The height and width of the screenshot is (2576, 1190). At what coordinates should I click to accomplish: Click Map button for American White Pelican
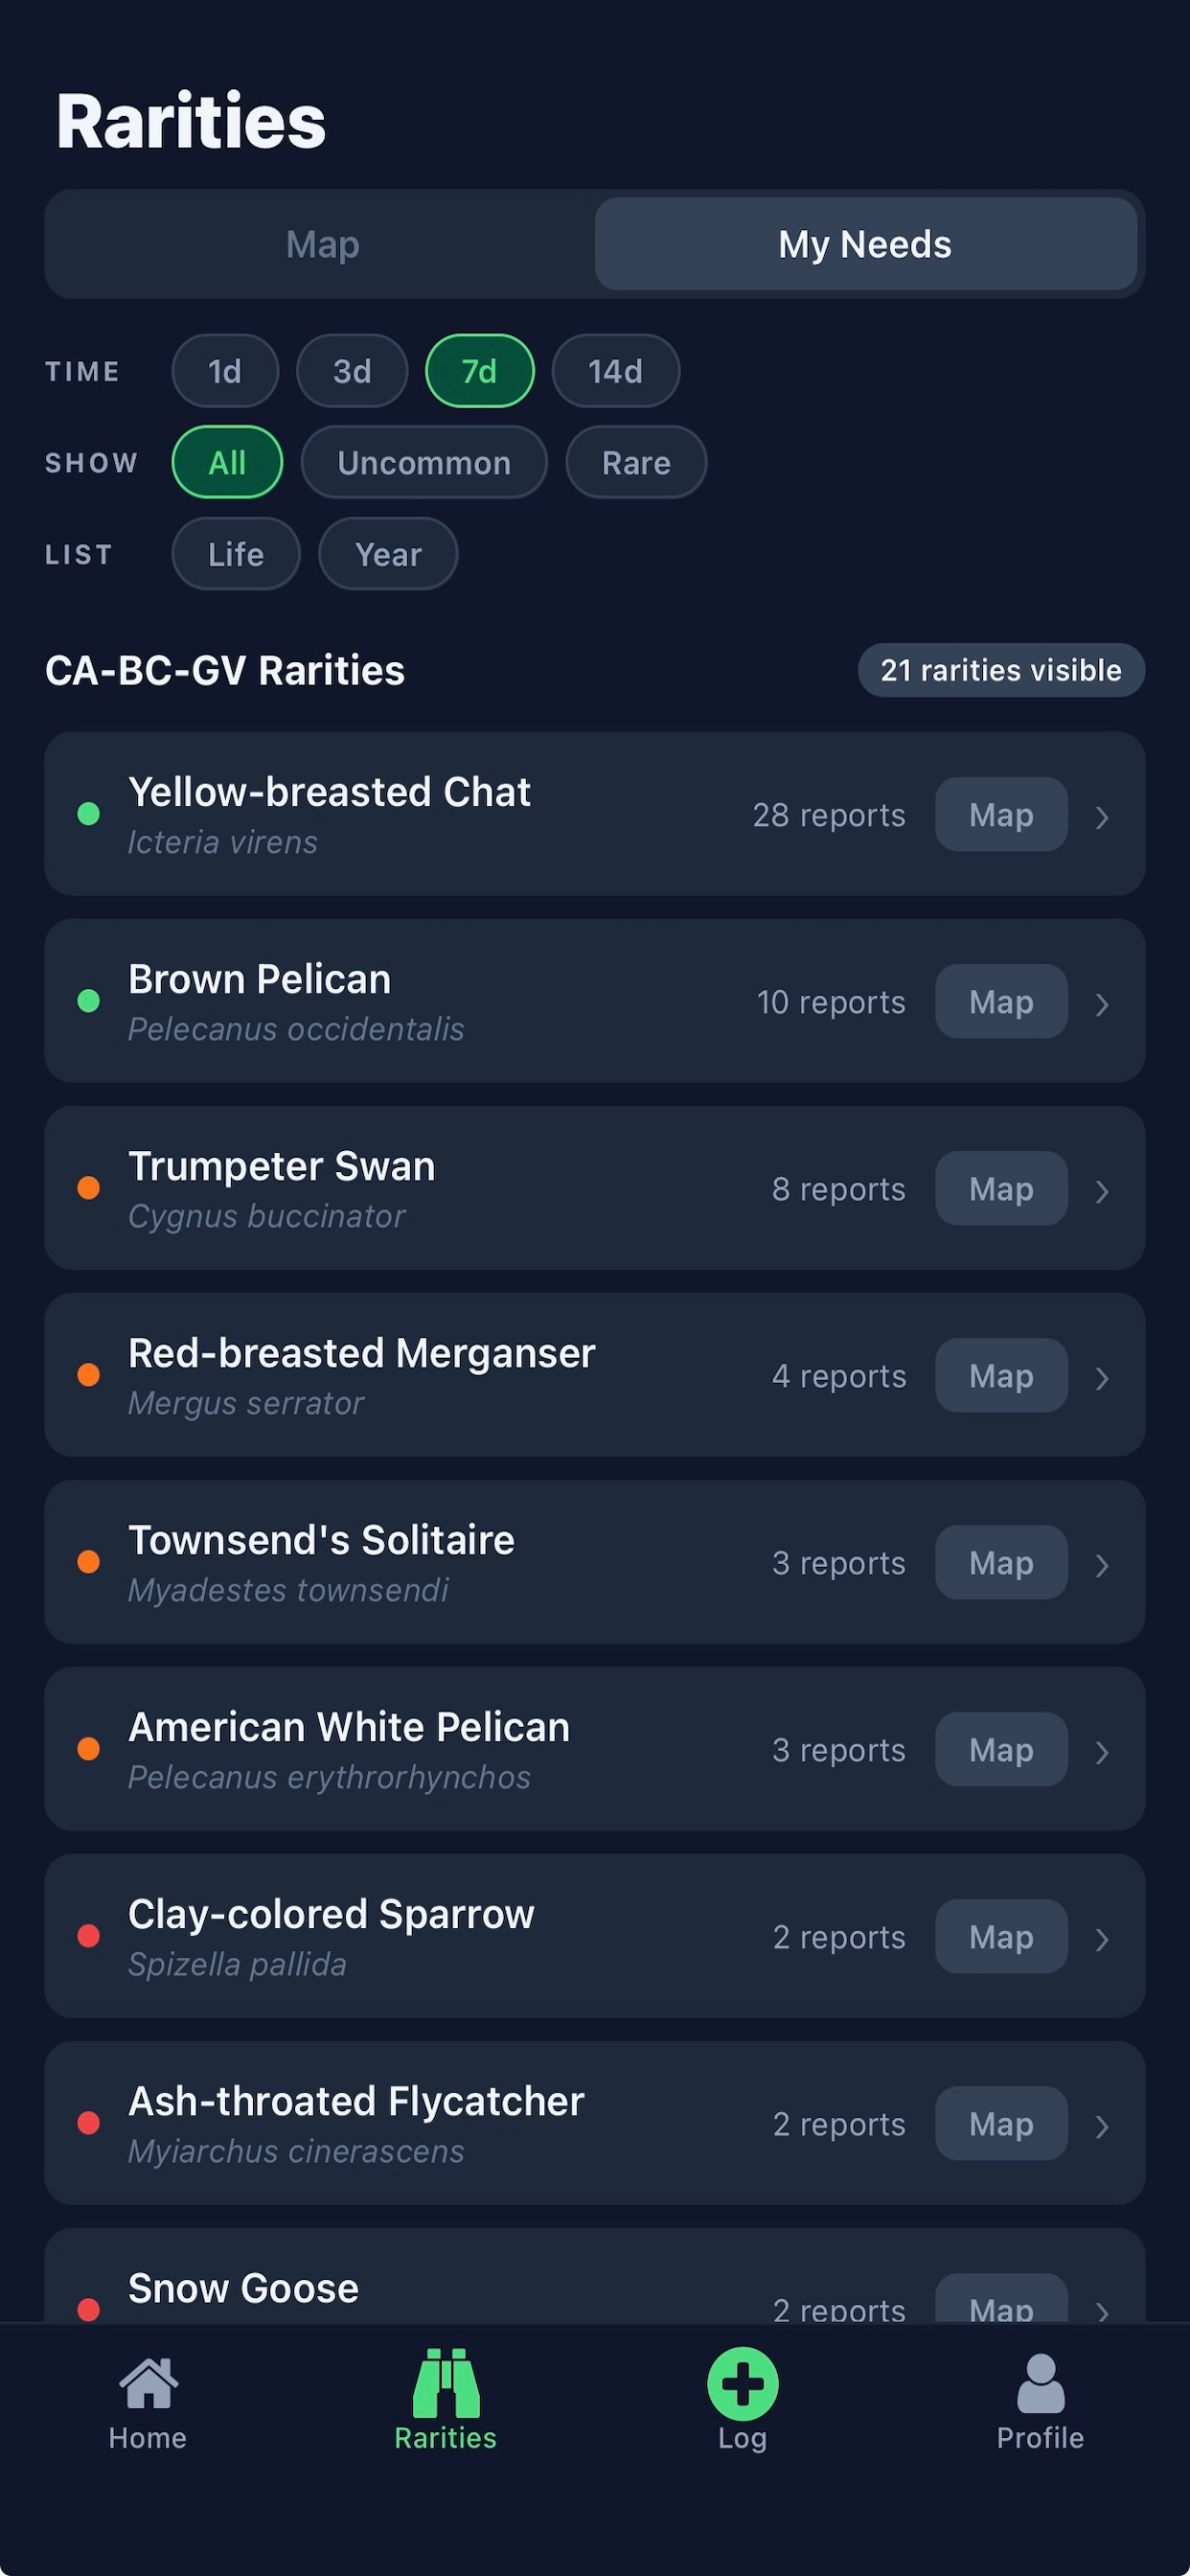click(x=1001, y=1749)
